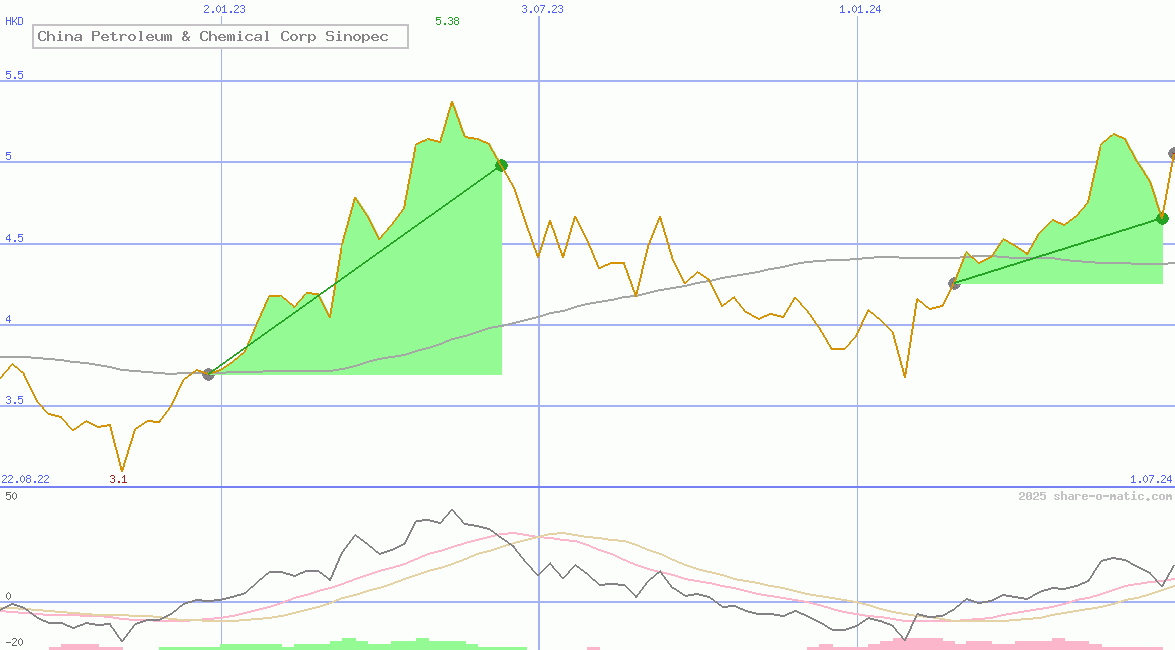Viewport: 1175px width, 650px height.
Task: Click the green sell marker at price 5
Action: pos(502,165)
